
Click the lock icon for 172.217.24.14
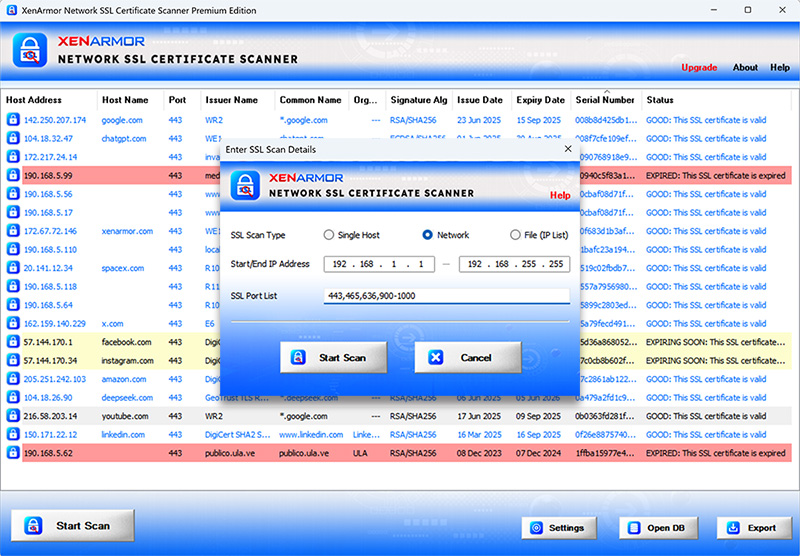click(x=13, y=157)
